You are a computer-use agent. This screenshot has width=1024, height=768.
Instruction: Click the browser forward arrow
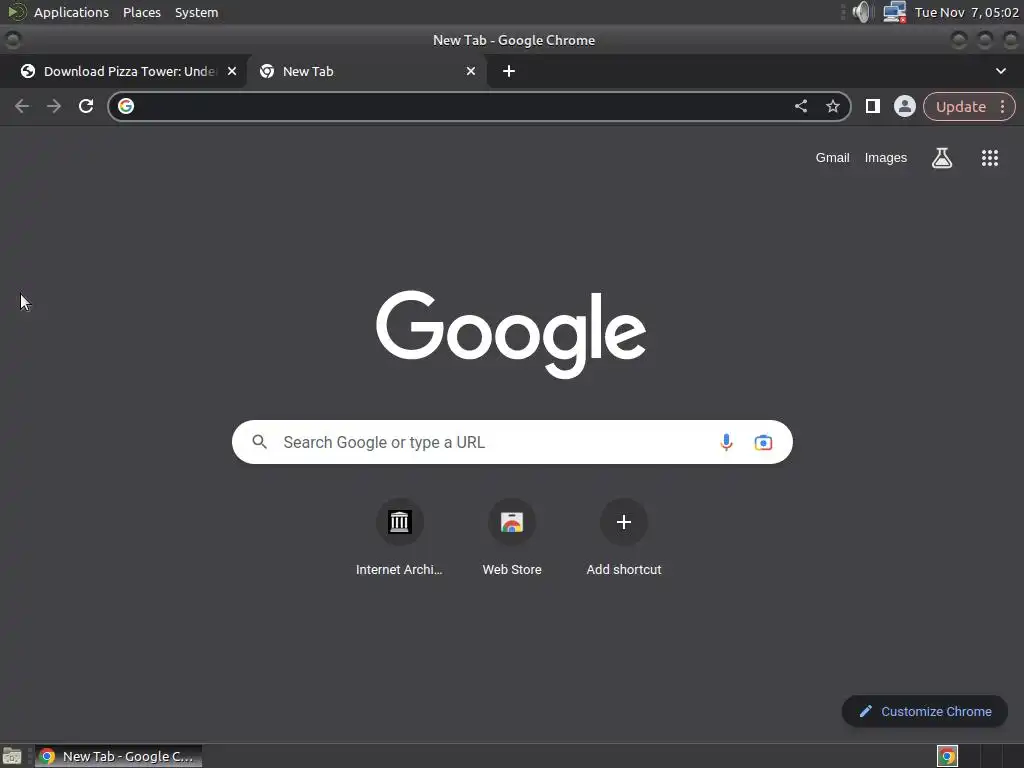(x=54, y=106)
